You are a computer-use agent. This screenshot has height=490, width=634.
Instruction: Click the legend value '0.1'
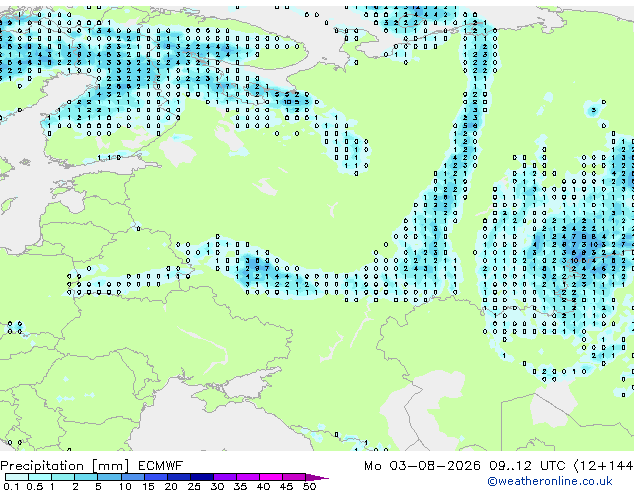pos(11,486)
